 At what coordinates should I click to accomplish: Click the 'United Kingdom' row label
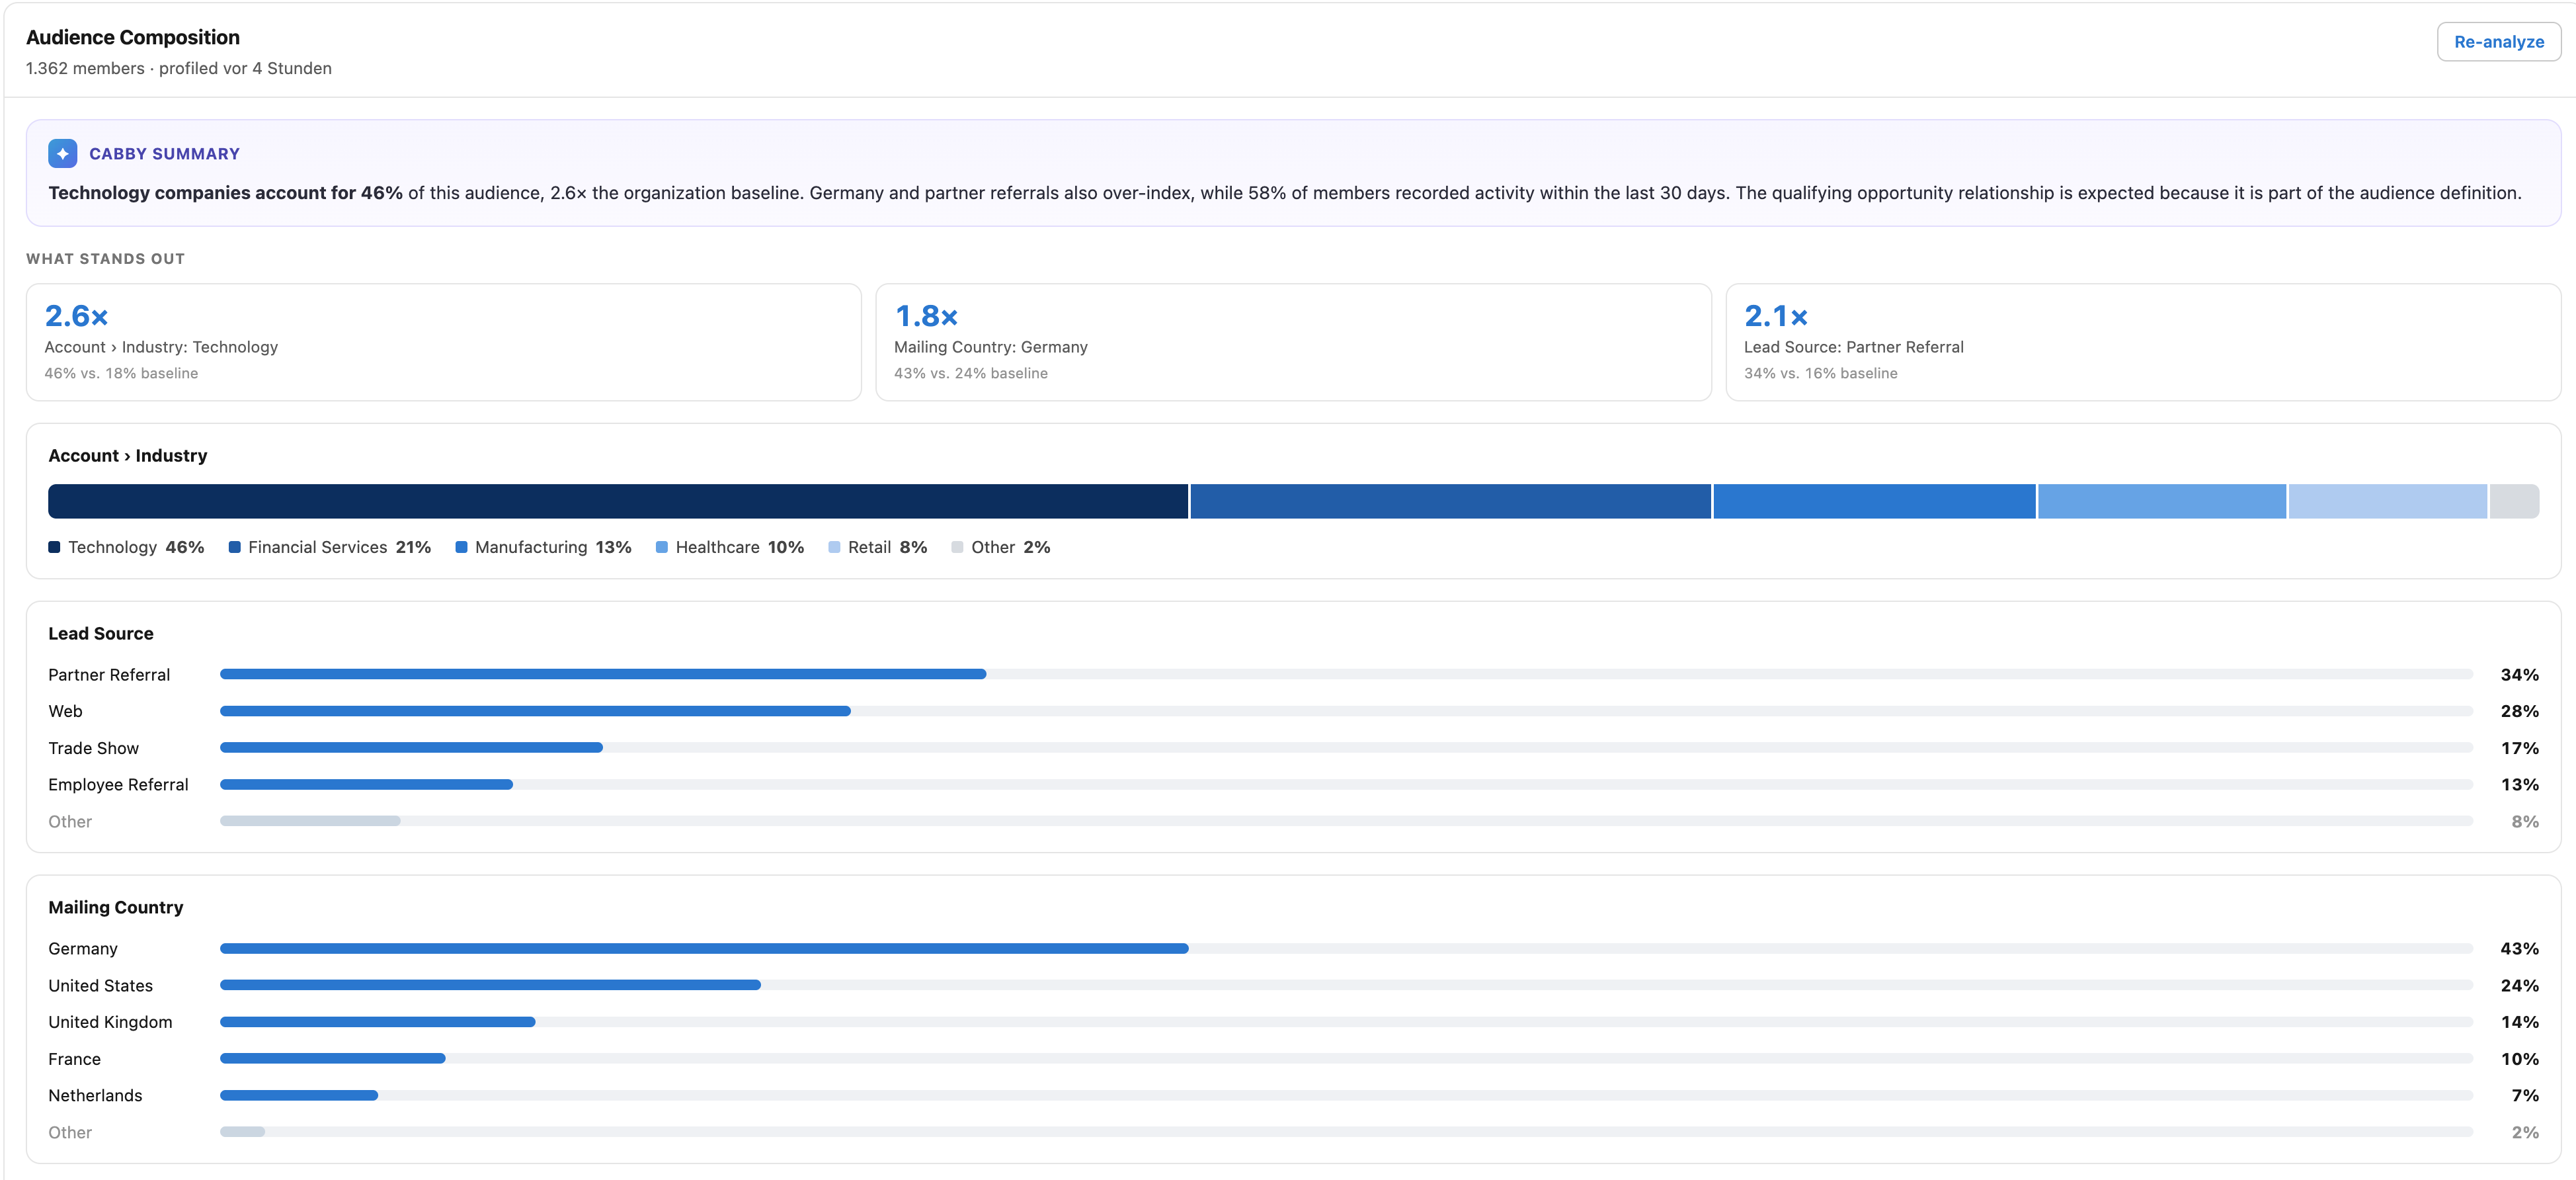pyautogui.click(x=110, y=1022)
